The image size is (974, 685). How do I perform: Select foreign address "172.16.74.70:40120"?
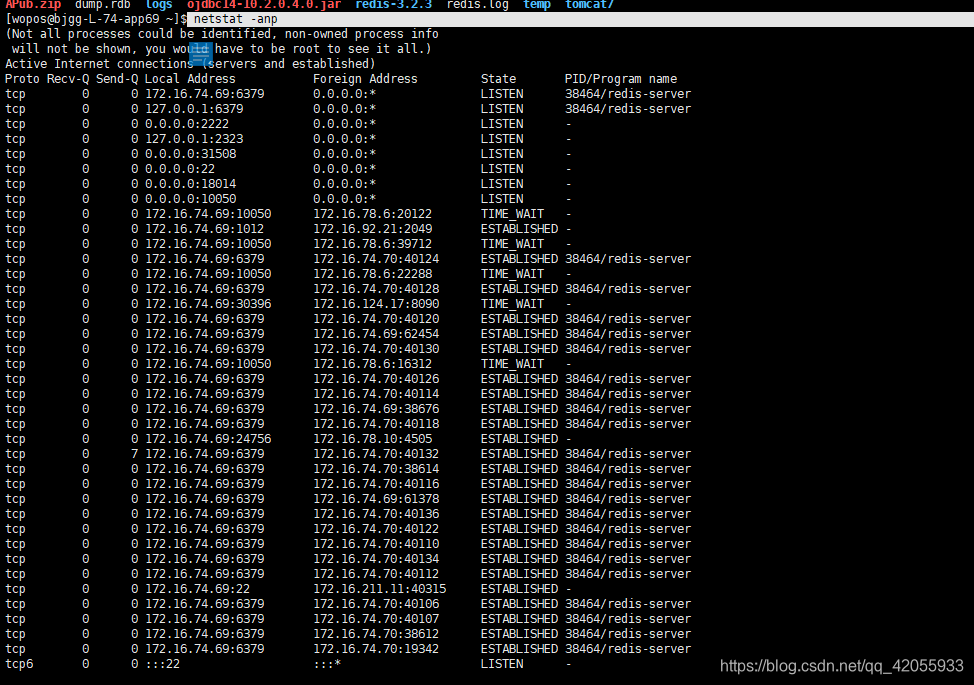point(376,319)
